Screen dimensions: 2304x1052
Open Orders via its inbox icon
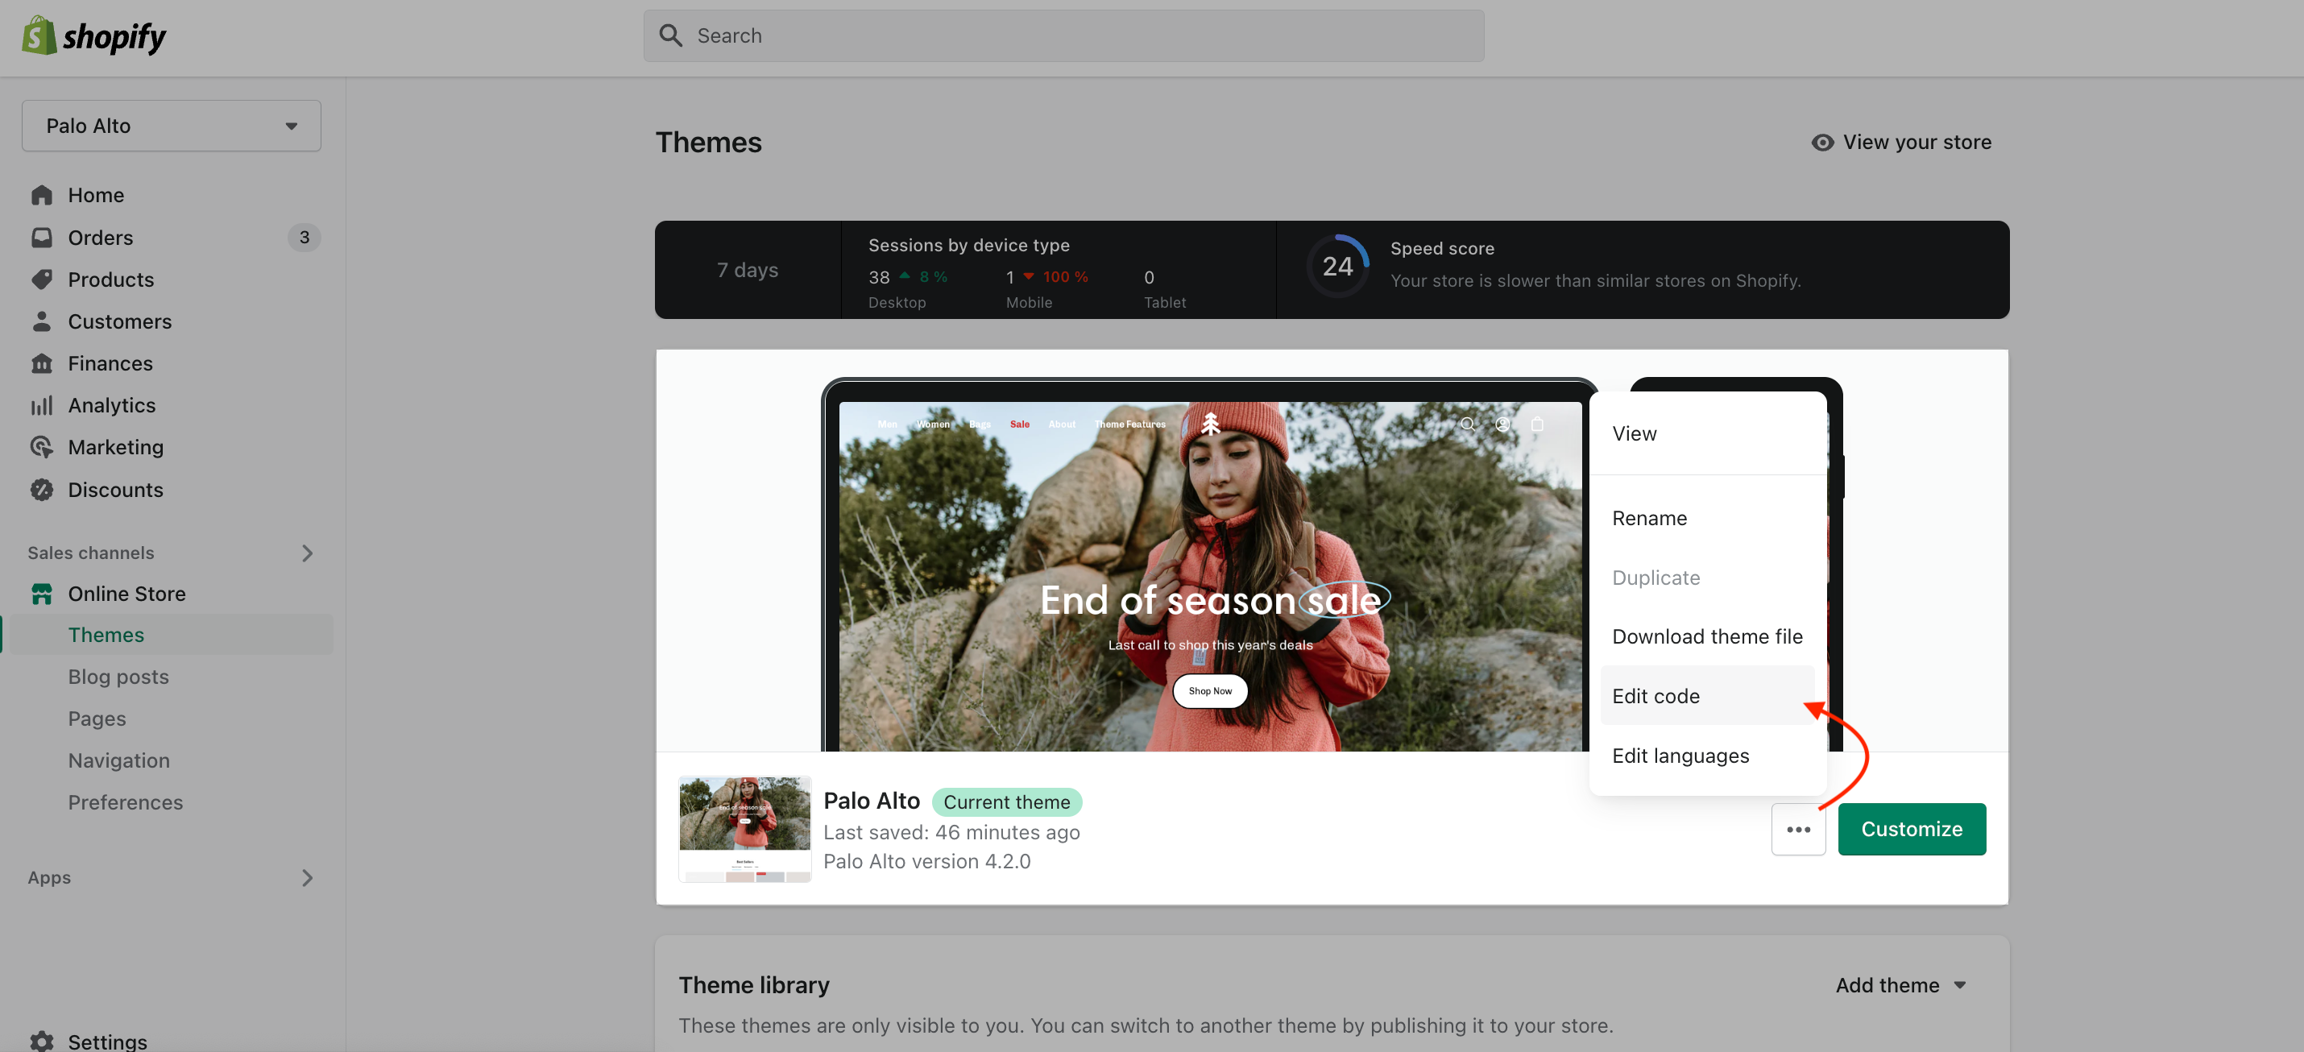[41, 237]
